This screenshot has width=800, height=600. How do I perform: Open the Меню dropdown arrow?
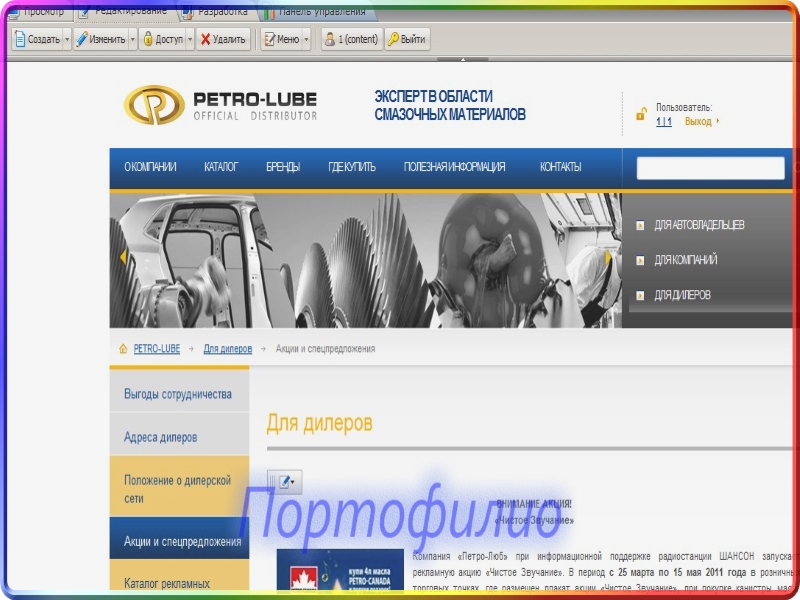tap(306, 39)
